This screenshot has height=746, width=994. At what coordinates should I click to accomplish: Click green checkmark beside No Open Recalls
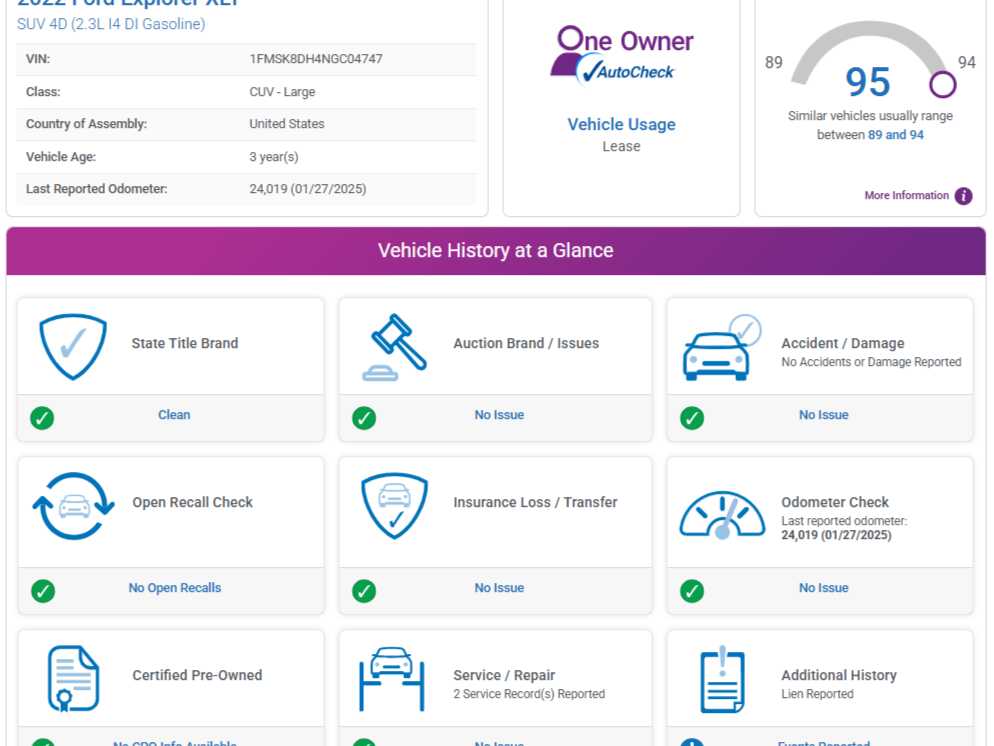click(42, 591)
